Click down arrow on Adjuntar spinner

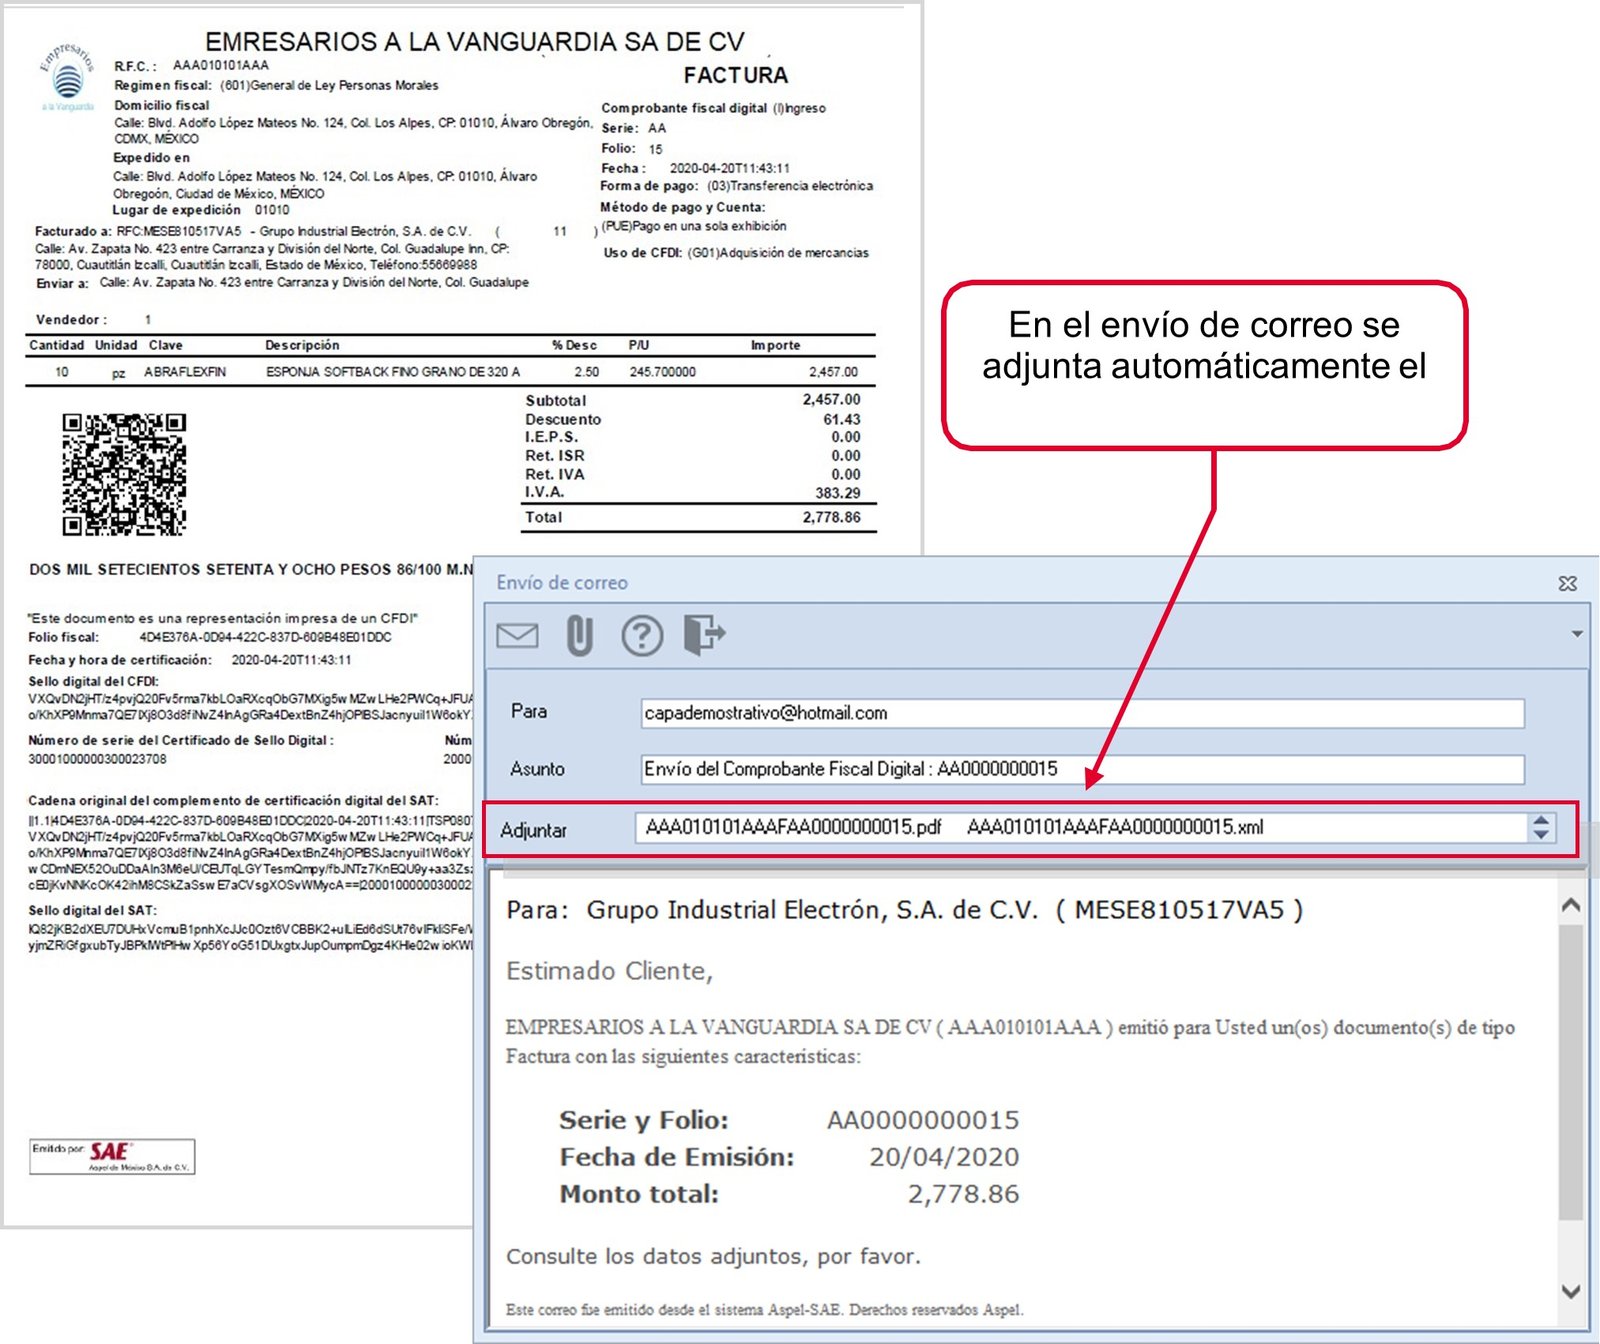(x=1541, y=835)
